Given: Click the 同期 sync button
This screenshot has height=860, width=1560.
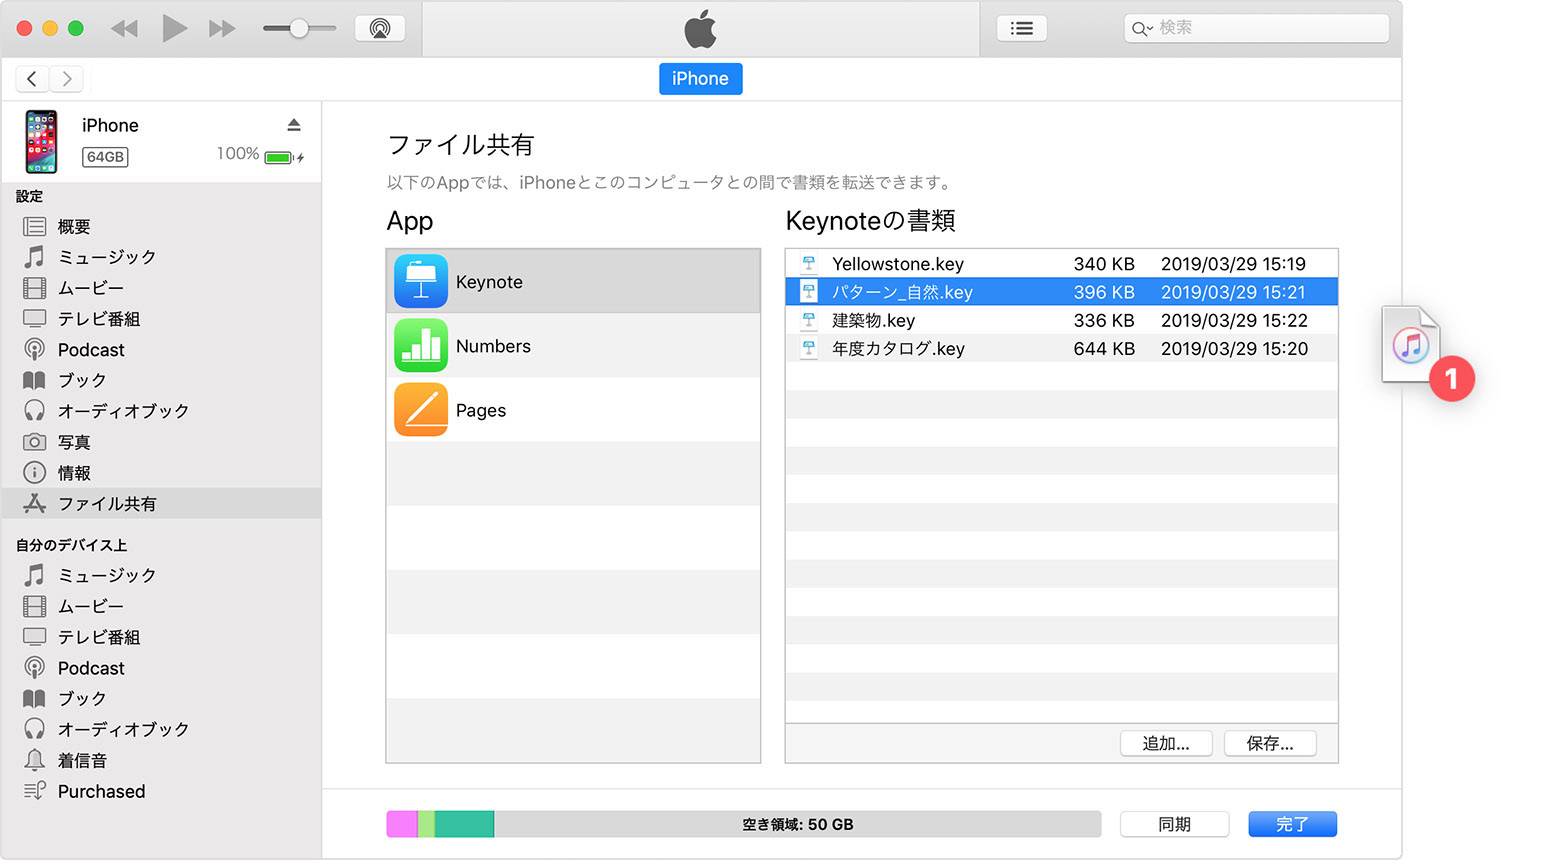Looking at the screenshot, I should (x=1174, y=824).
